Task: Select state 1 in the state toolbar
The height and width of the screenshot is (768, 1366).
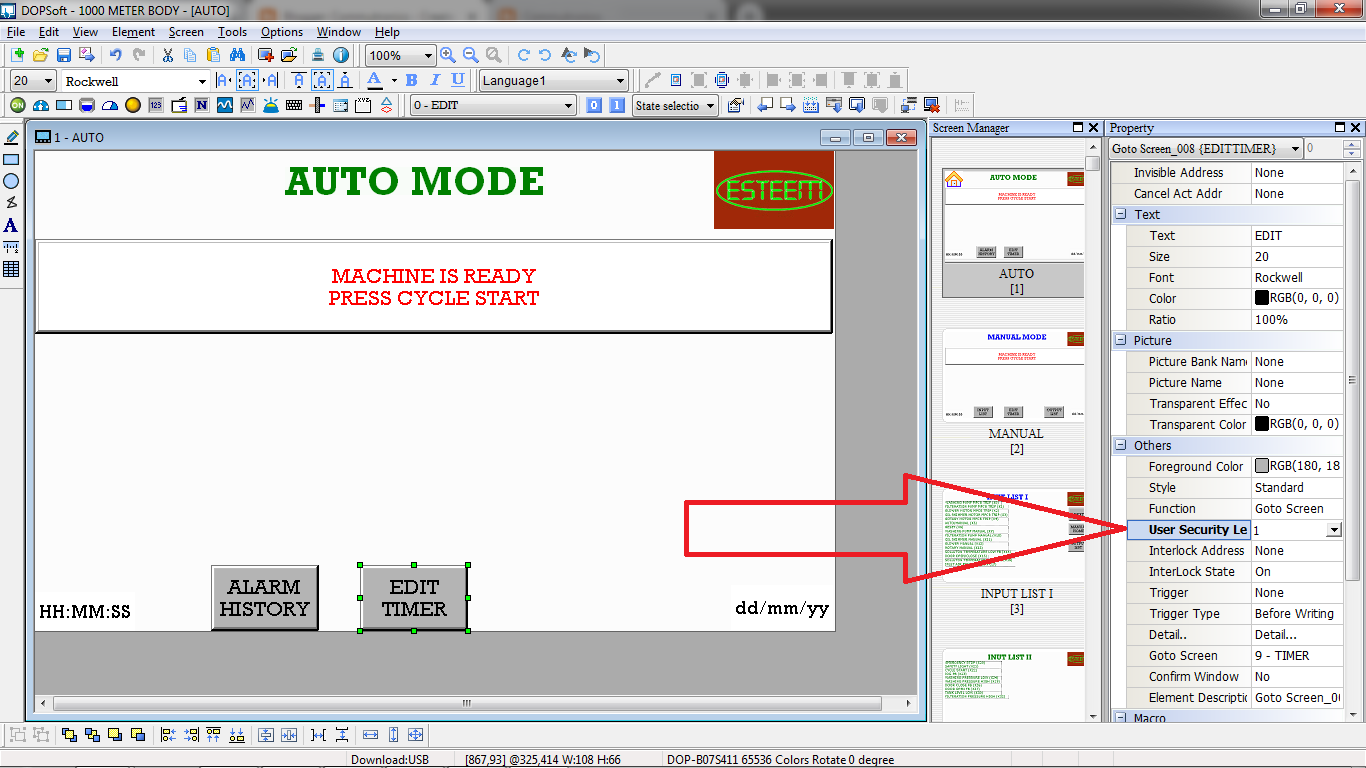Action: click(x=615, y=105)
